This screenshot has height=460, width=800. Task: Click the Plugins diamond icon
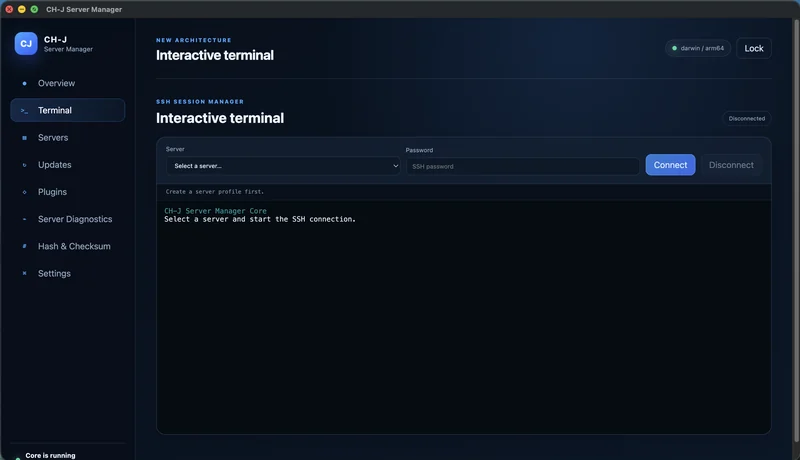(24, 192)
